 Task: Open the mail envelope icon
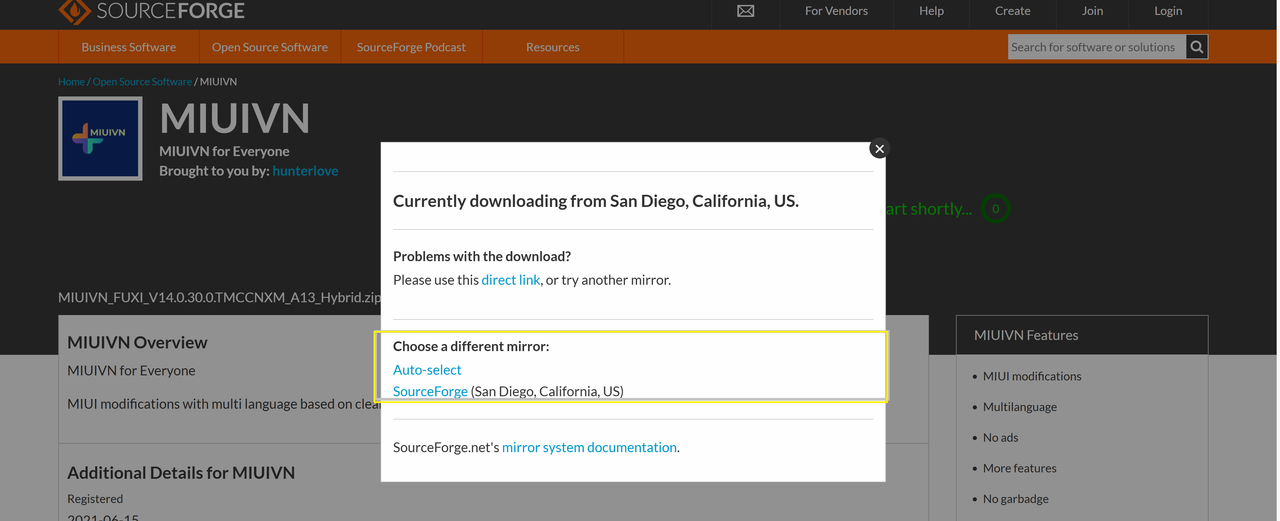pyautogui.click(x=746, y=11)
